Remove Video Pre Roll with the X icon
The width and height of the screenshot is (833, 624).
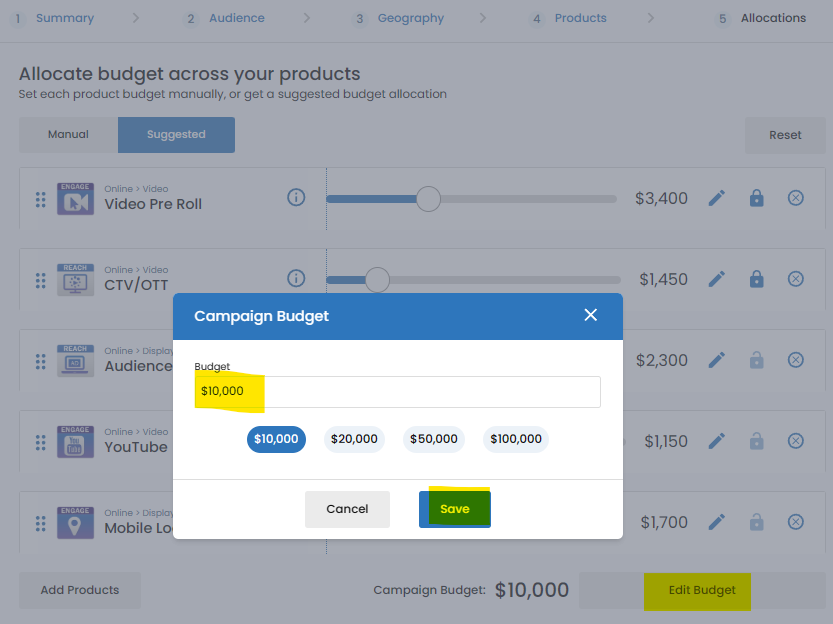coord(795,198)
